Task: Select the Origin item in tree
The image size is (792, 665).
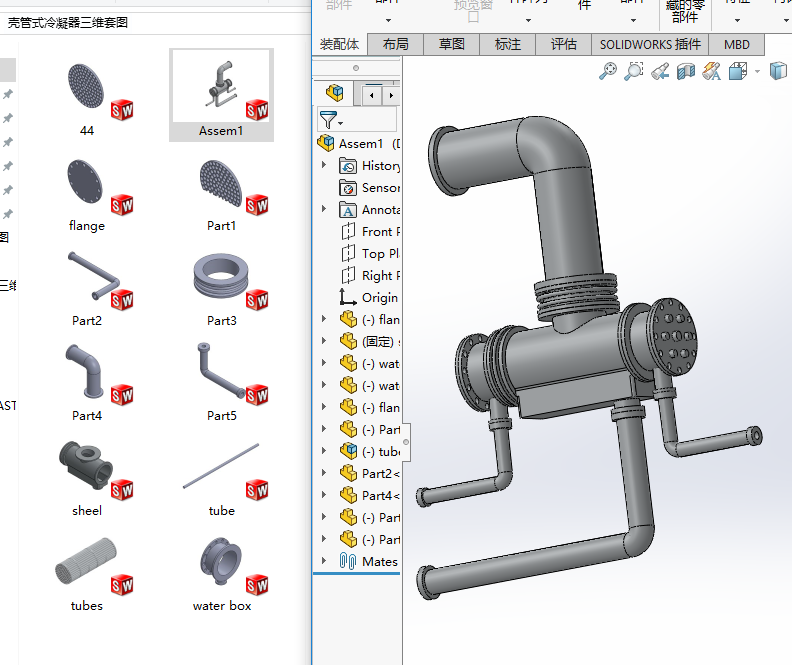Action: 378,297
